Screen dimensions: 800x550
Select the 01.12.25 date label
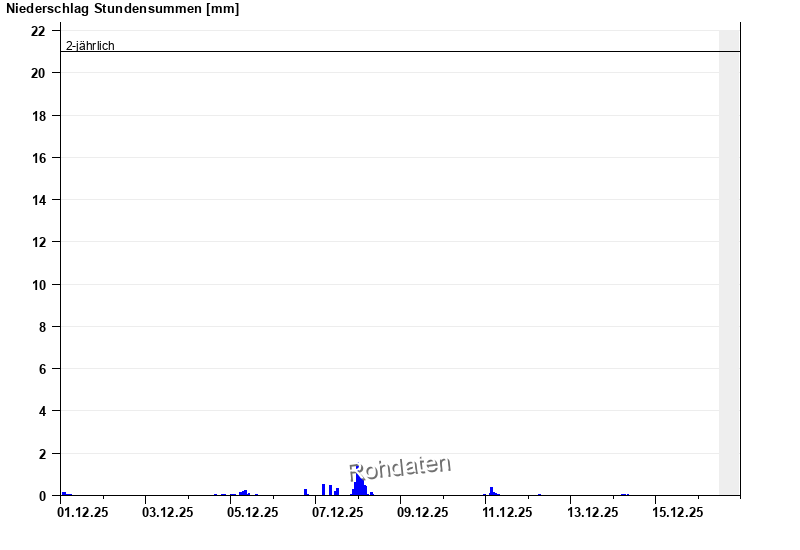click(x=83, y=513)
